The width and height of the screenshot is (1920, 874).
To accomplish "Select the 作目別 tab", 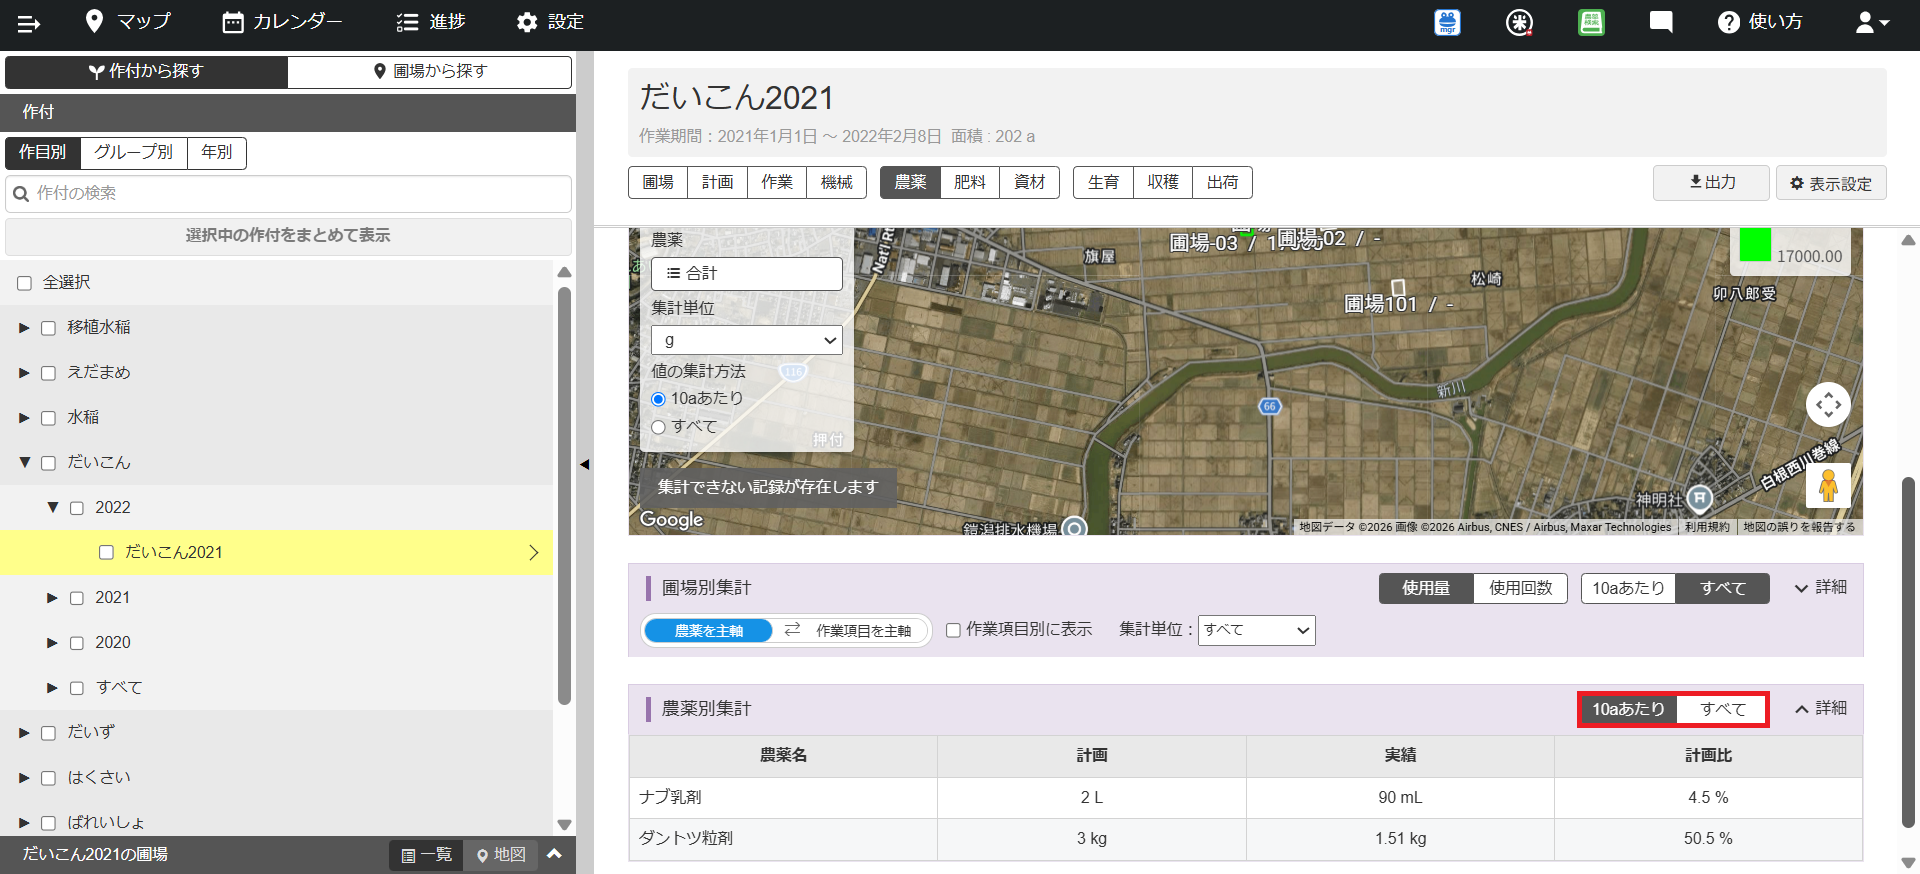I will click(x=43, y=152).
